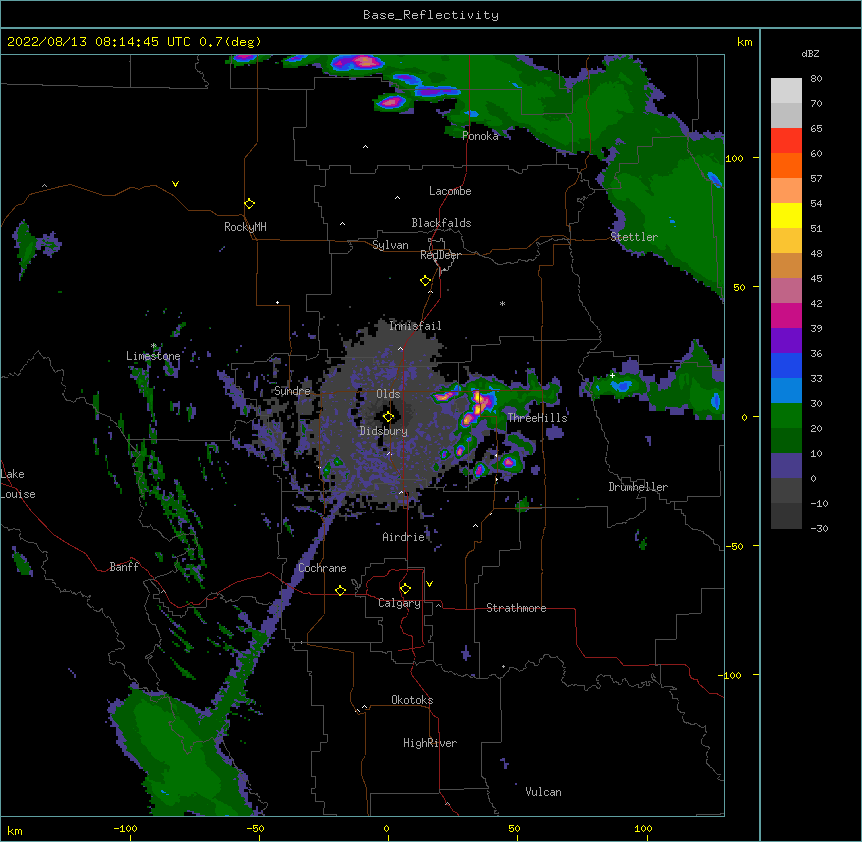
Task: Click the Banff label
Action: 124,567
